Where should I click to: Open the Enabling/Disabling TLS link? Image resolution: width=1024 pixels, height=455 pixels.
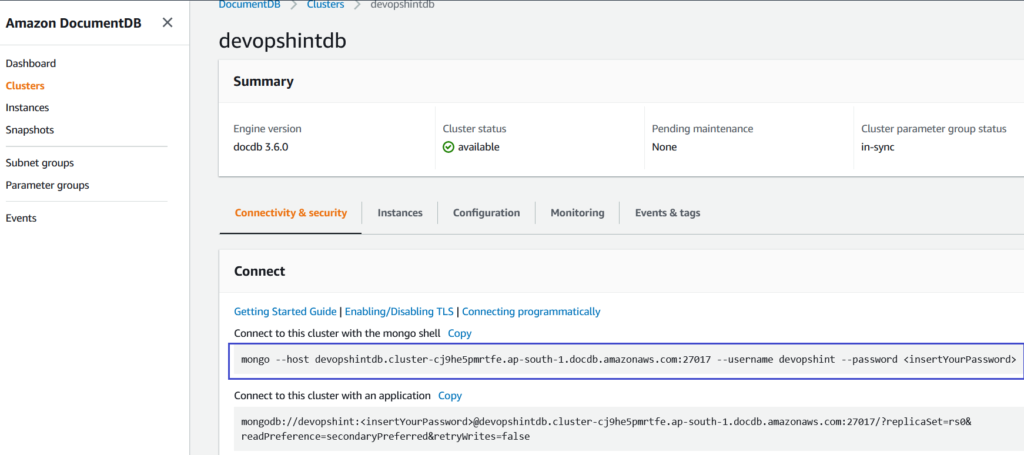[400, 311]
